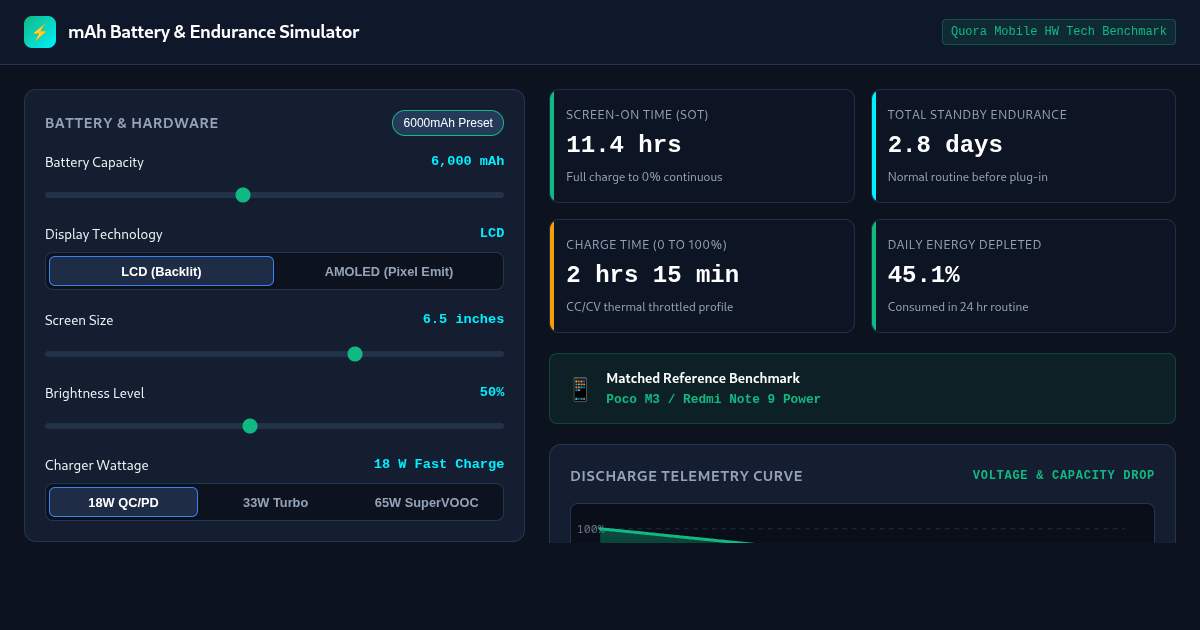Click the phone icon in Matched Reference Benchmark
Viewport: 1200px width, 630px height.
click(x=580, y=389)
